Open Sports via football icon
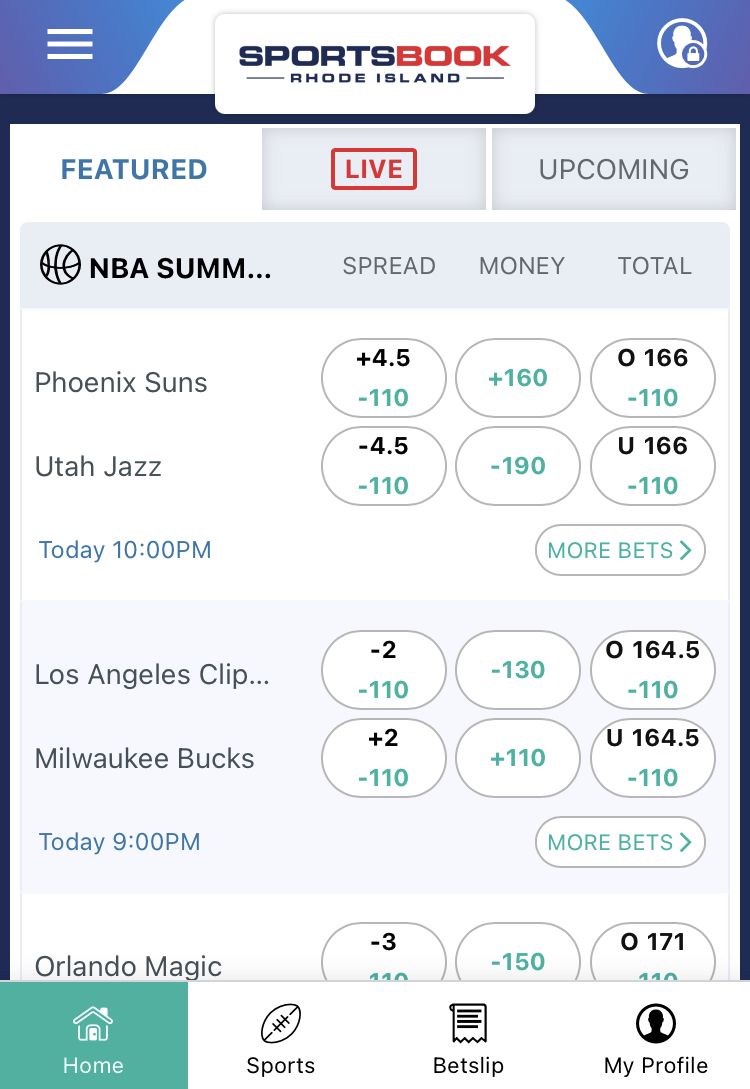 click(x=281, y=1024)
